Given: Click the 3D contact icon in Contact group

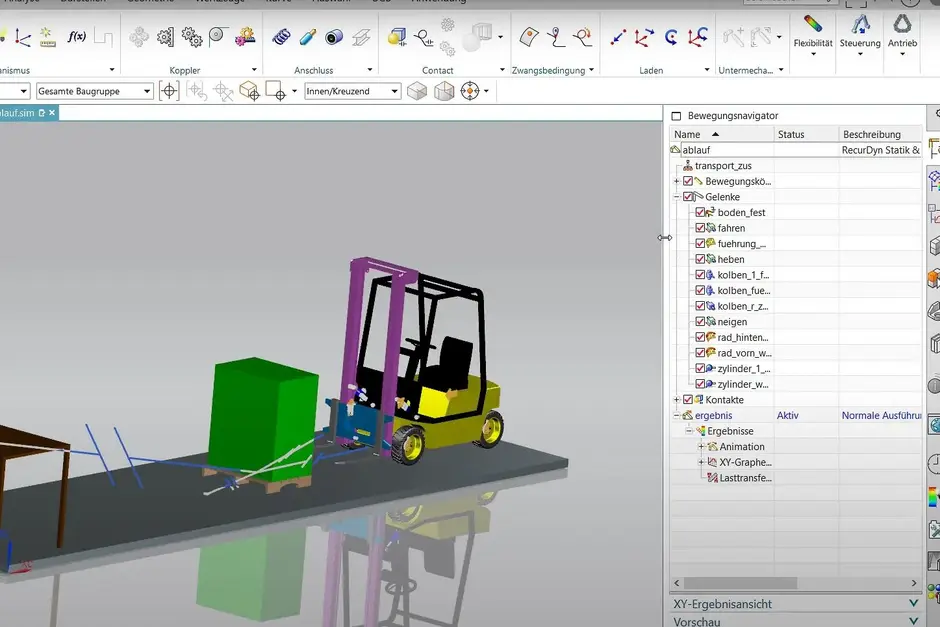Looking at the screenshot, I should coord(397,37).
